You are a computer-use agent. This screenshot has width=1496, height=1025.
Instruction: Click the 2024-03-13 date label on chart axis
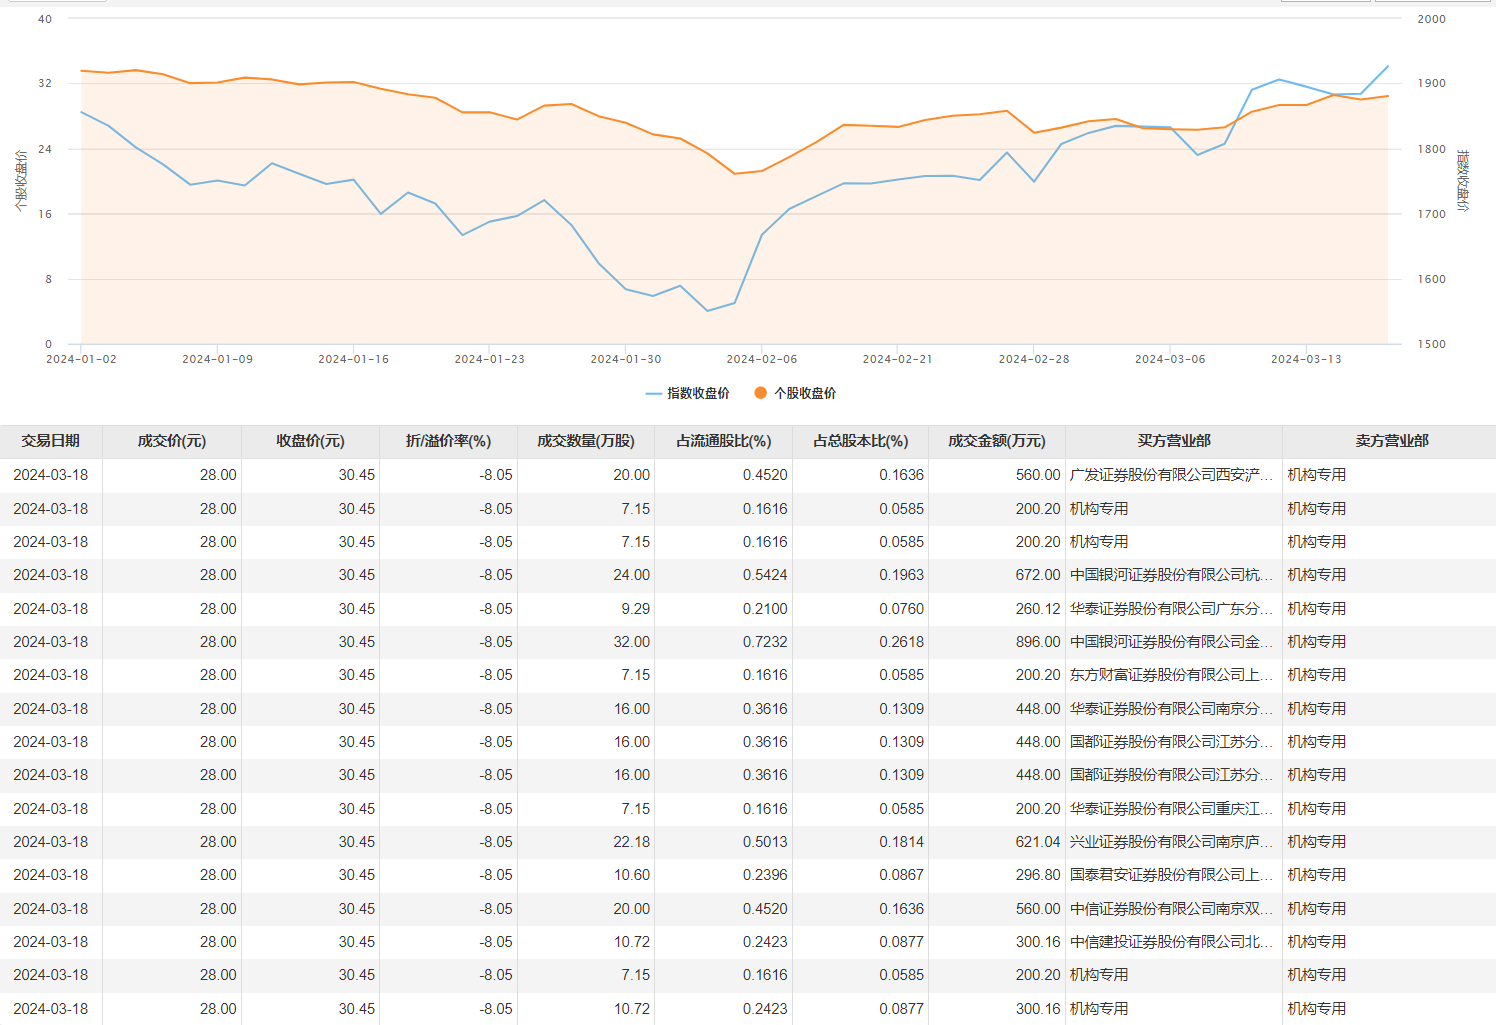[x=1306, y=359]
